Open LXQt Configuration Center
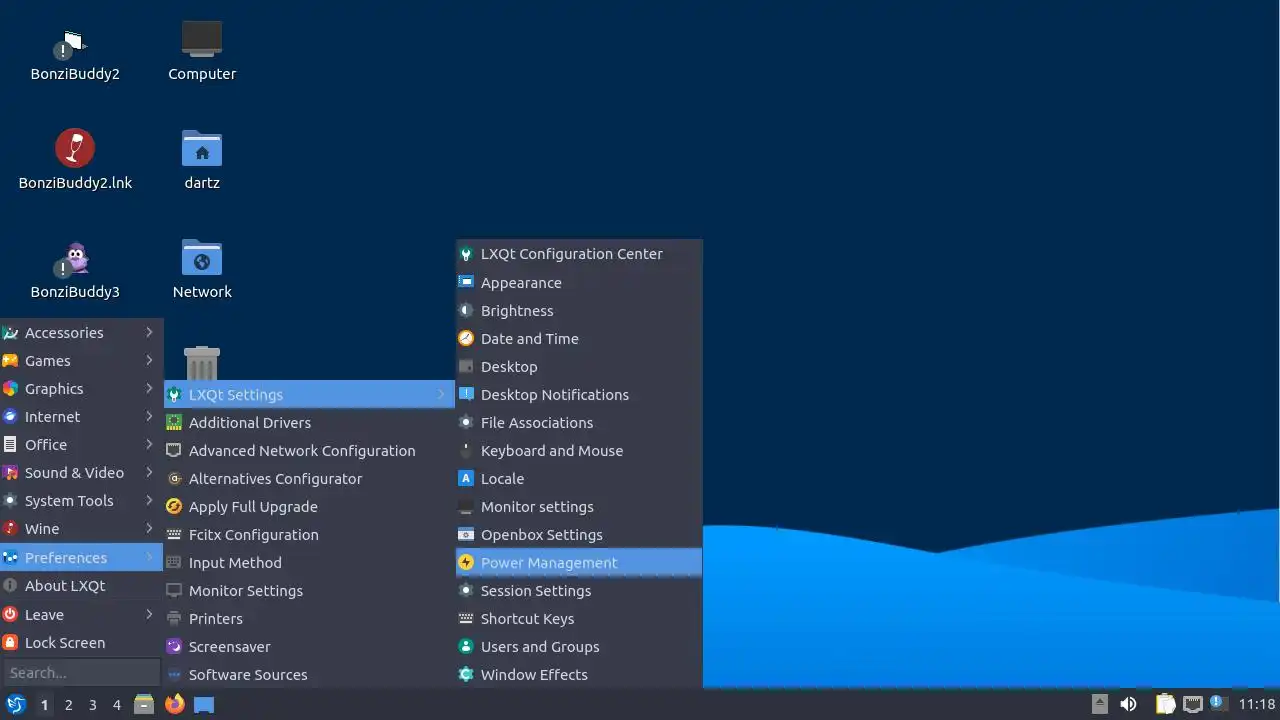The image size is (1280, 720). click(x=579, y=253)
